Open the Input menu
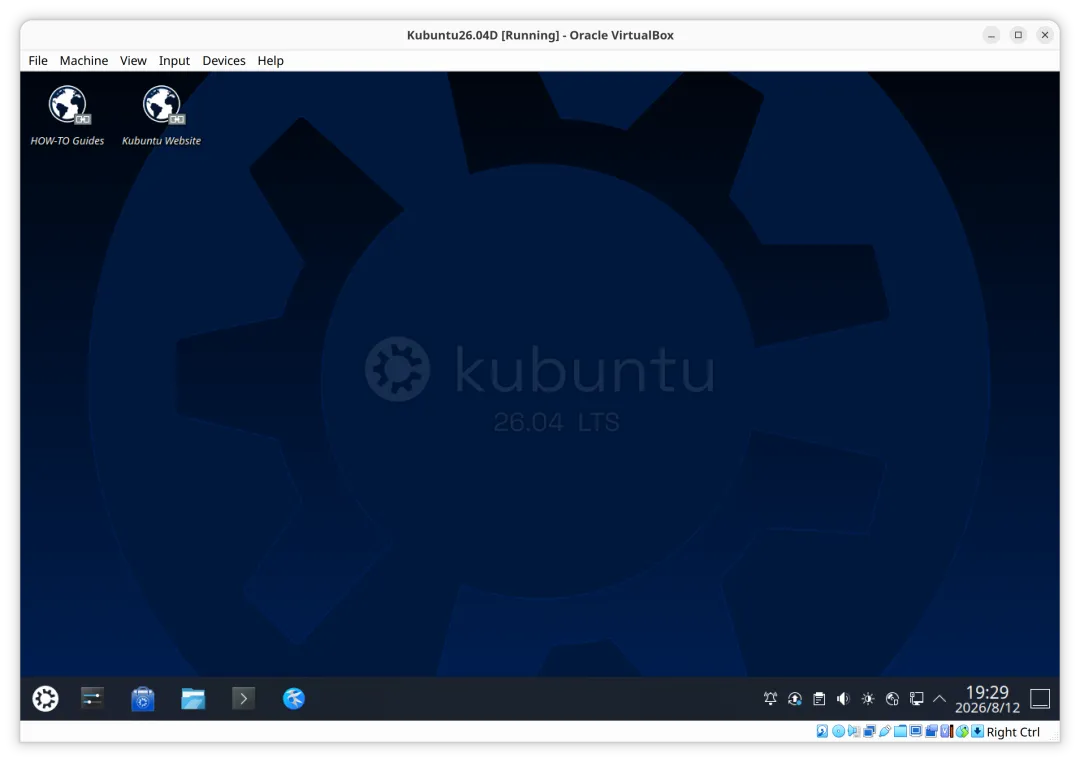The height and width of the screenshot is (762, 1080). [174, 61]
